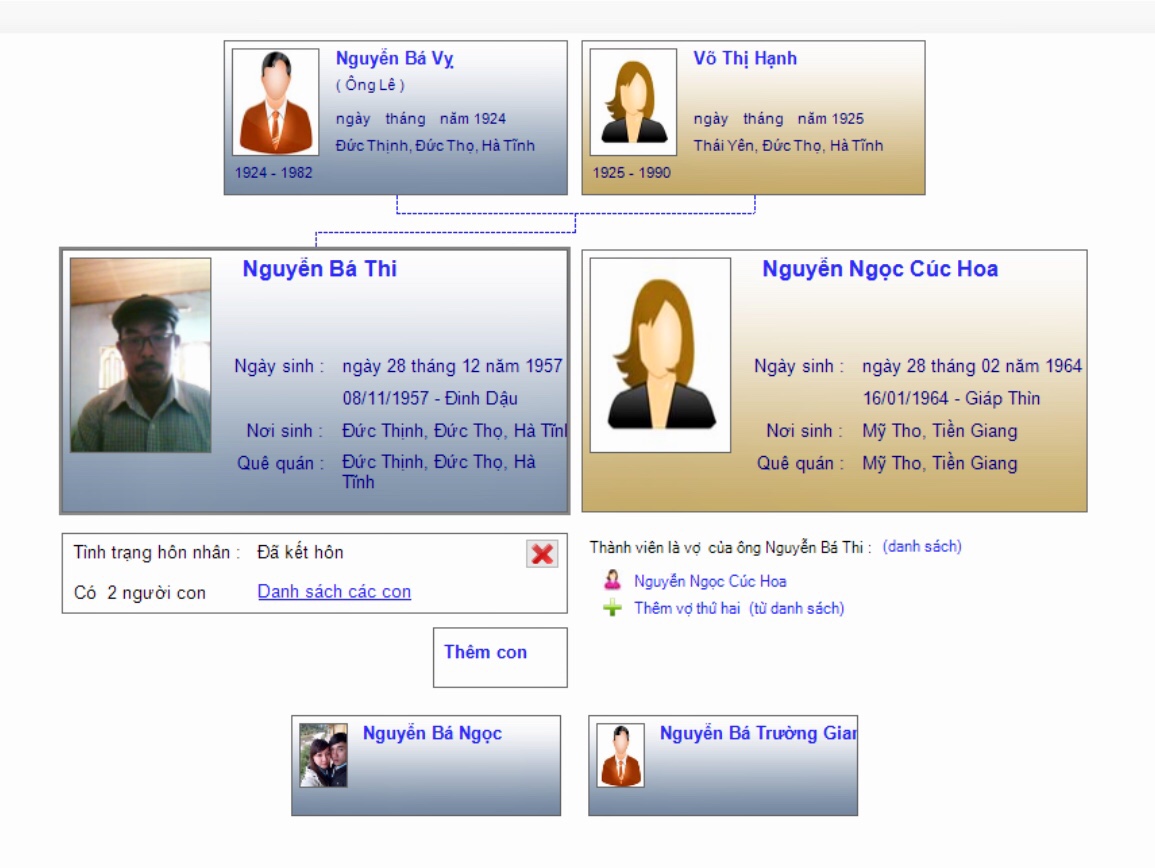Open Nguyễn Bá Vỵ avatar picture
The width and height of the screenshot is (1155, 868).
coord(275,102)
